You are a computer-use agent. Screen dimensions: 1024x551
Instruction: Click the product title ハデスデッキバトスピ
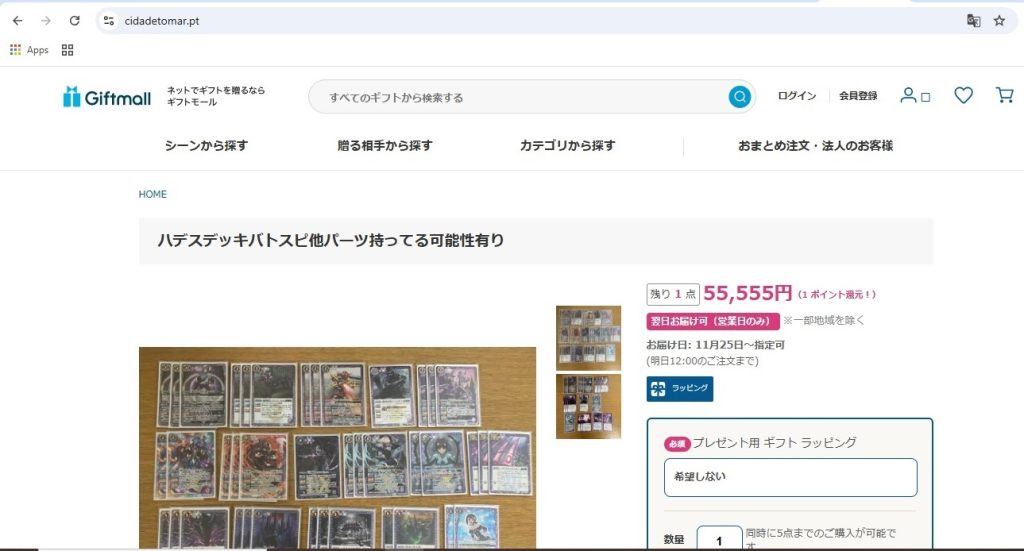click(x=331, y=240)
